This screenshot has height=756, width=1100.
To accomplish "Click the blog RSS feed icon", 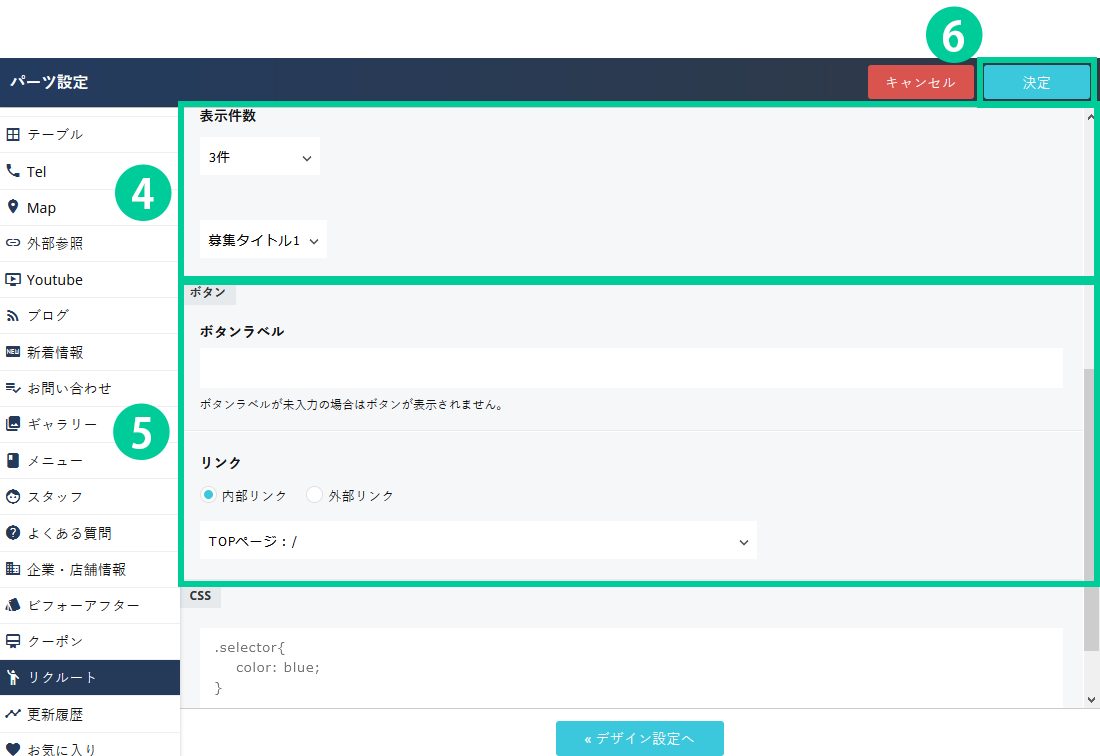I will point(13,315).
